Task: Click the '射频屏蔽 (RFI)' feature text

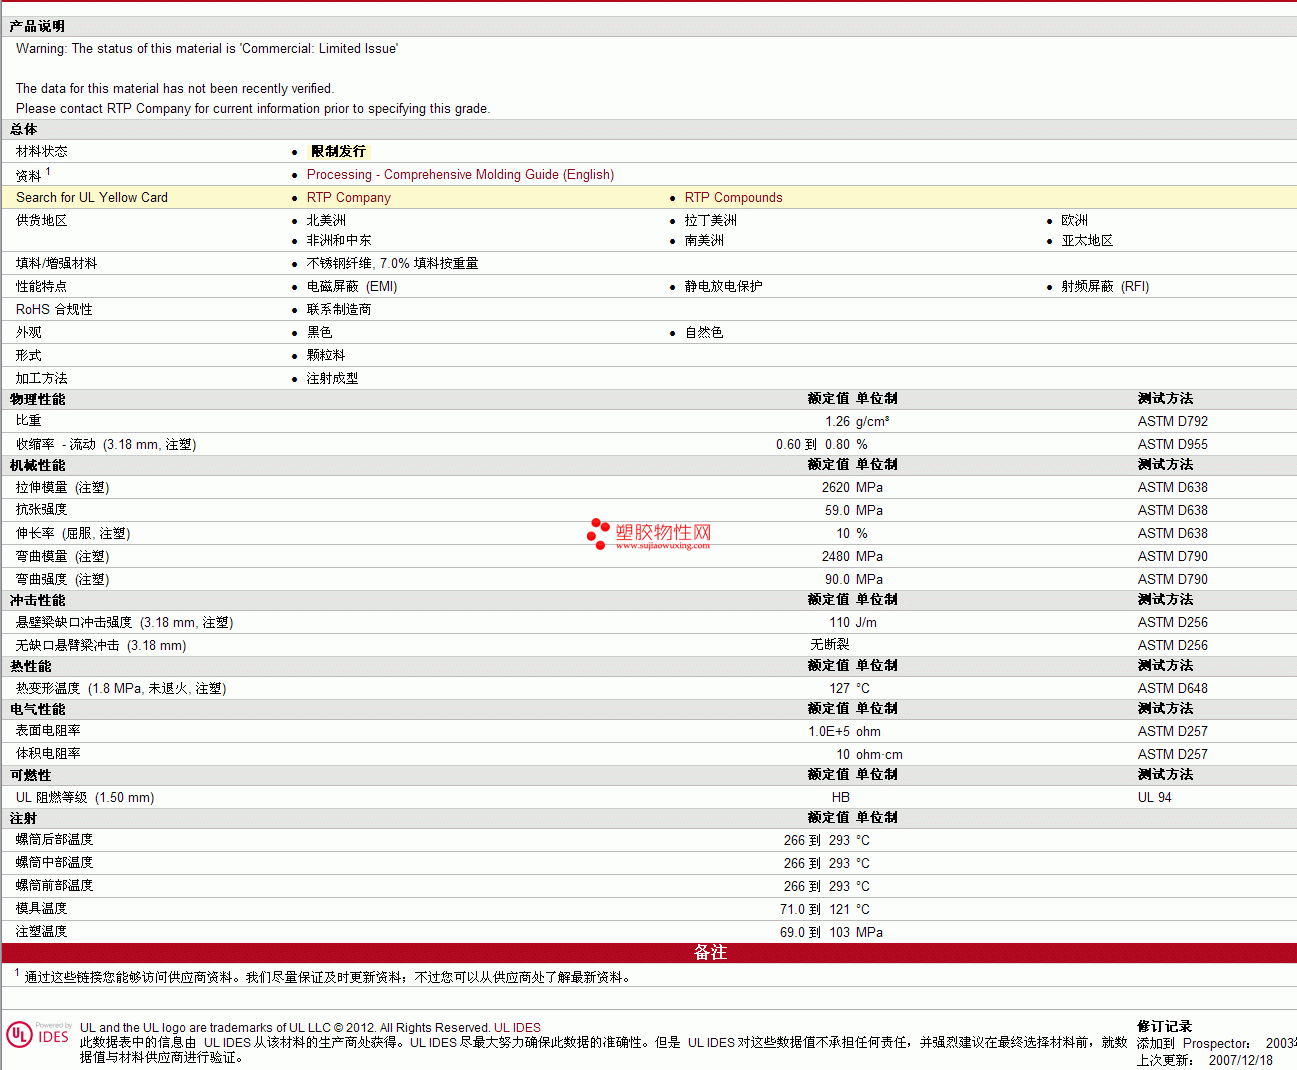Action: (x=1105, y=286)
